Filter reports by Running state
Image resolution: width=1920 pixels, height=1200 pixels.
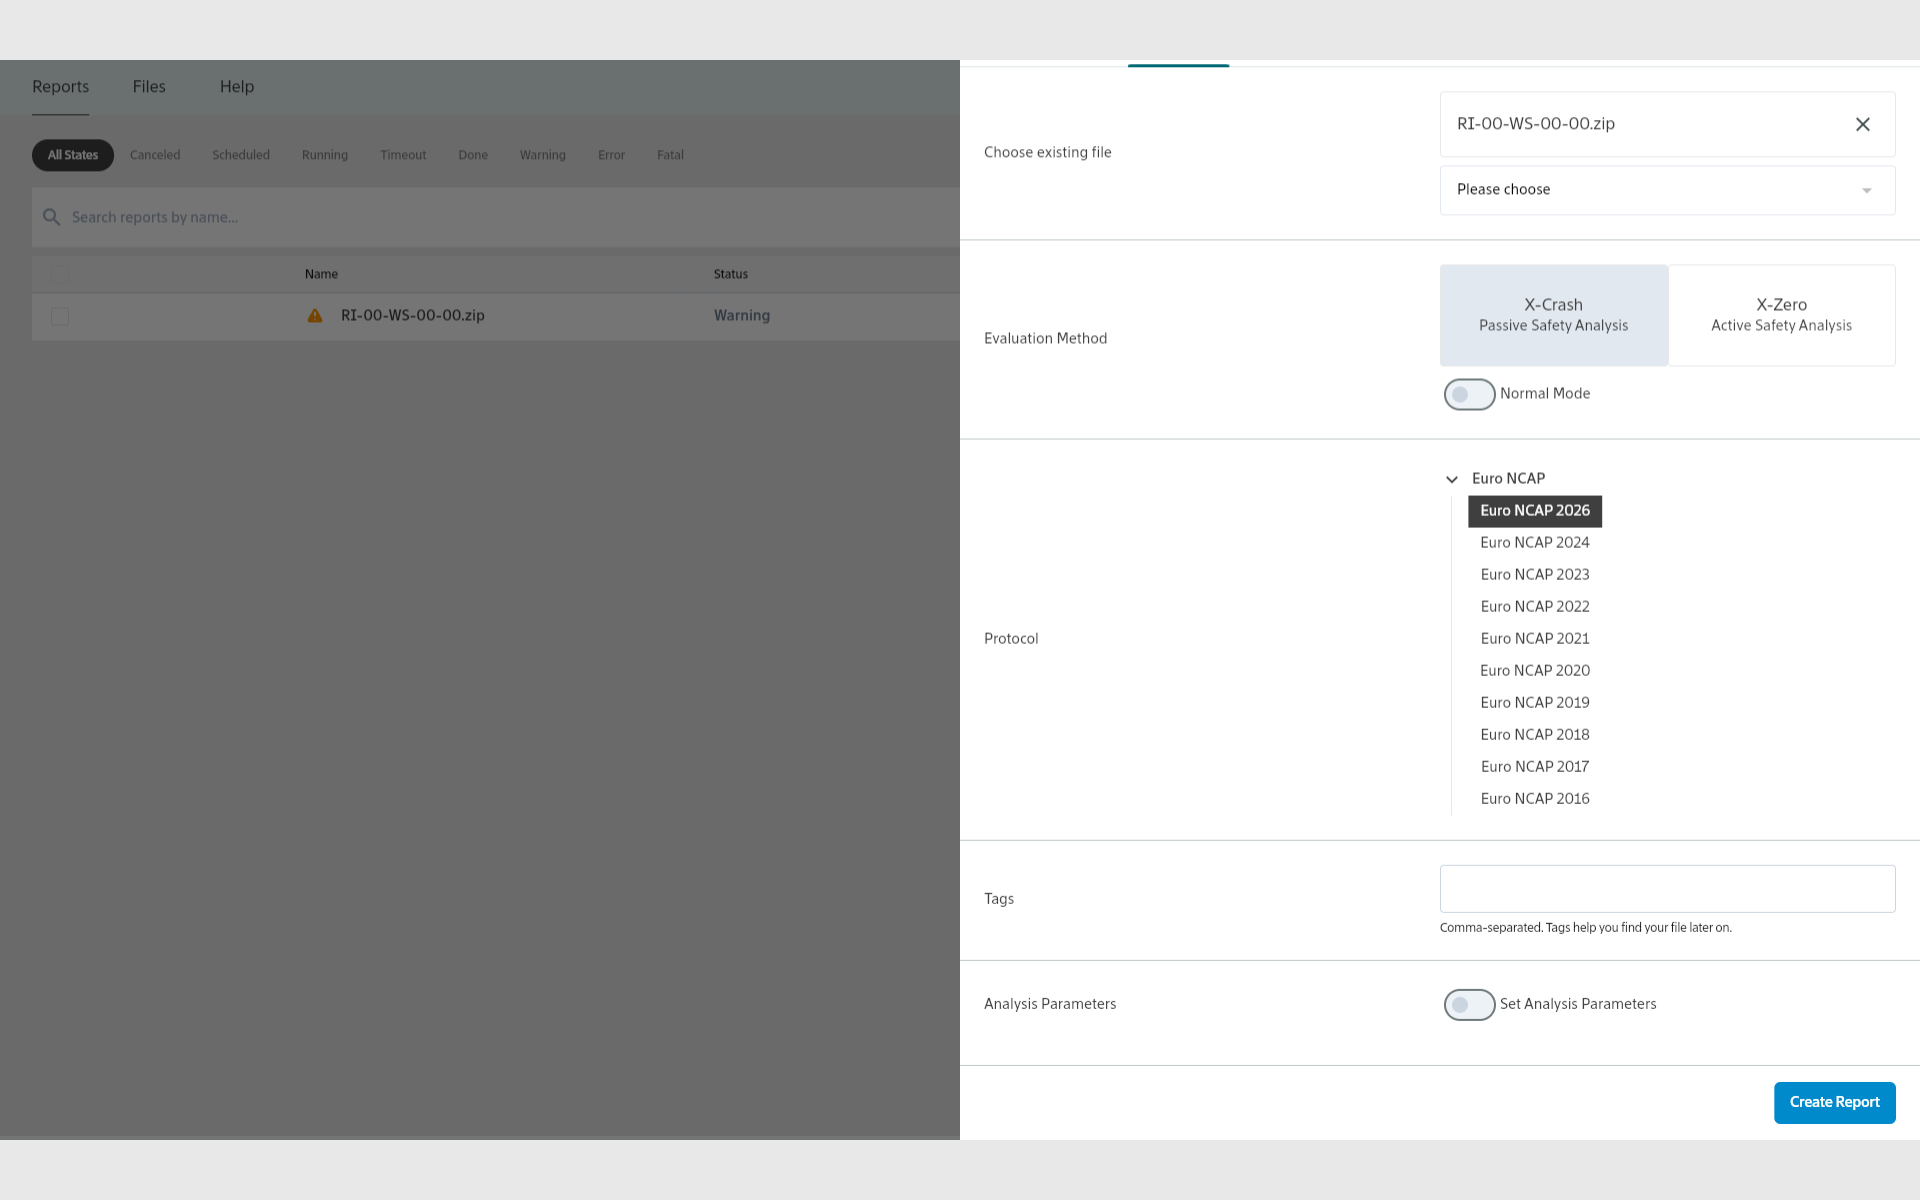coord(325,155)
